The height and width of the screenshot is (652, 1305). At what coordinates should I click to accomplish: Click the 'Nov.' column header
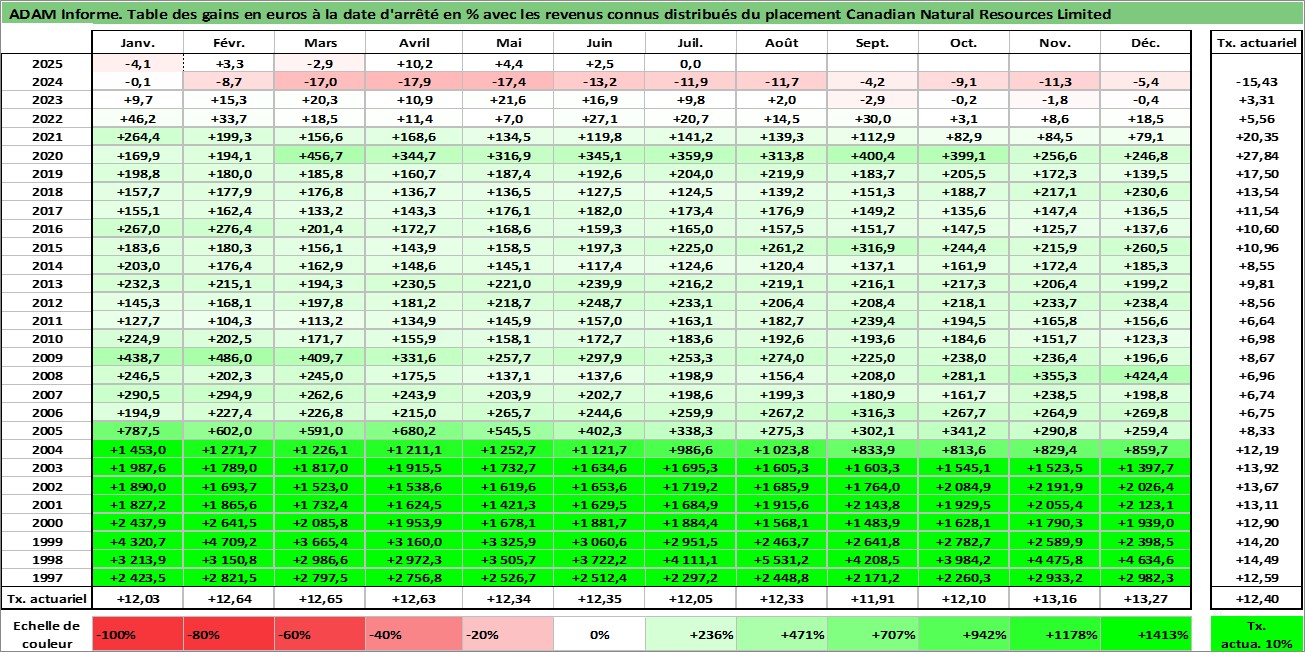pos(1055,43)
